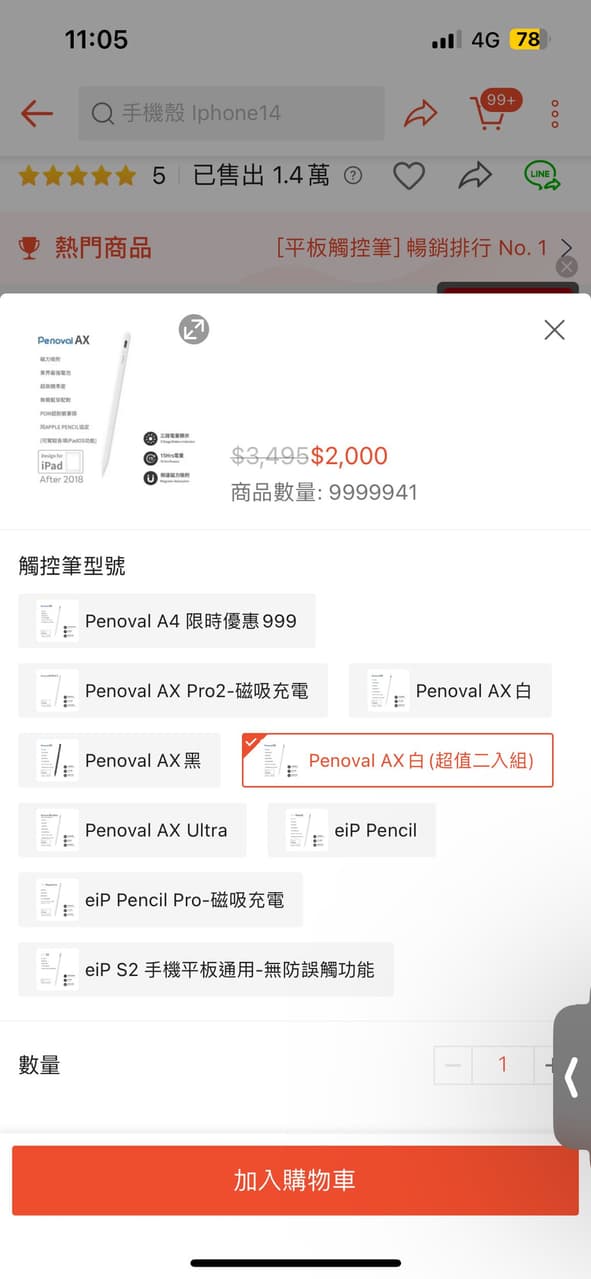Tap the heart to favorite this product
The height and width of the screenshot is (1279, 591).
pos(409,175)
